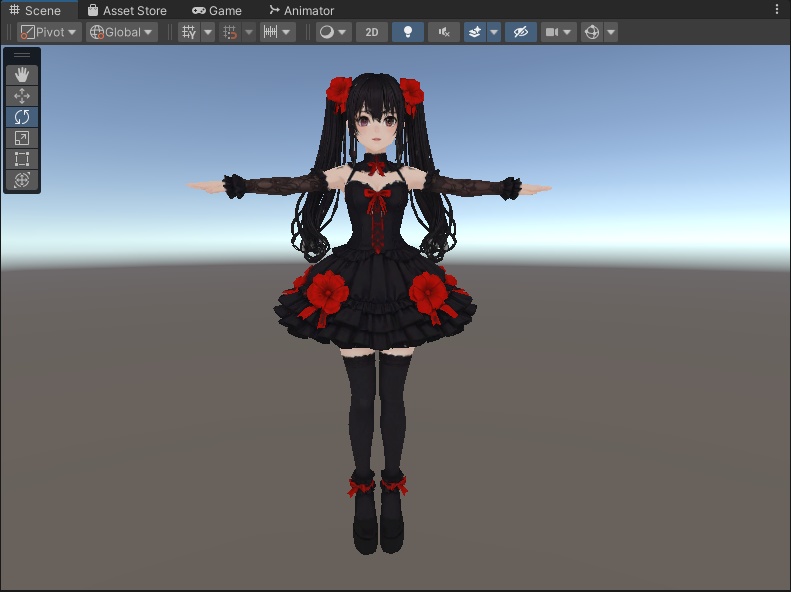Image resolution: width=791 pixels, height=592 pixels.
Task: Toggle hidden objects visibility eye icon
Action: (x=521, y=32)
